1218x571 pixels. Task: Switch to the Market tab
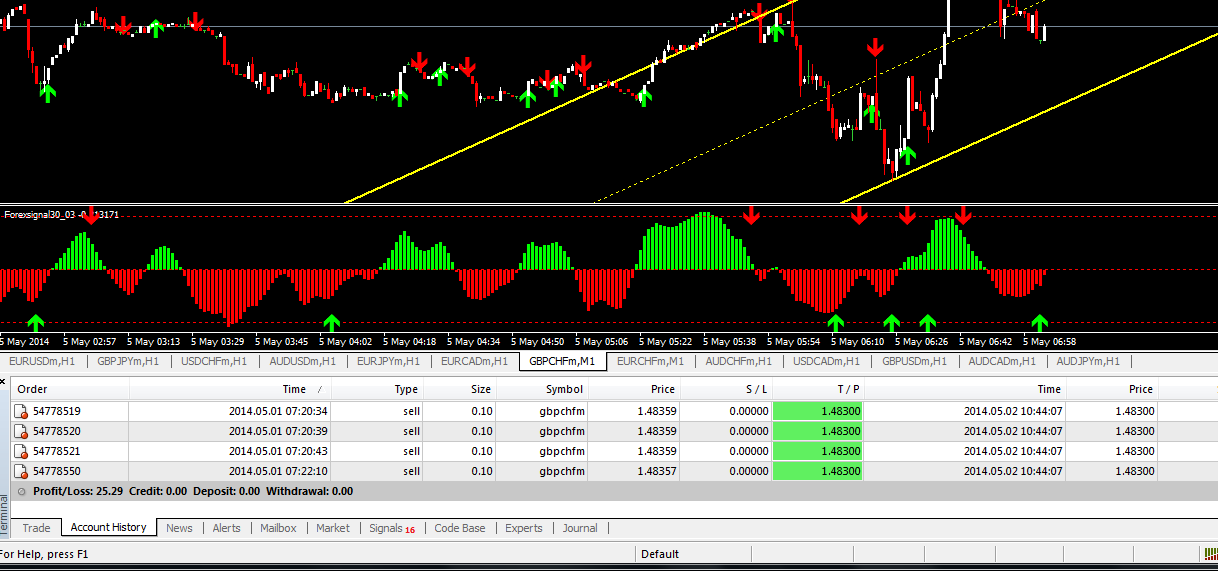[333, 528]
